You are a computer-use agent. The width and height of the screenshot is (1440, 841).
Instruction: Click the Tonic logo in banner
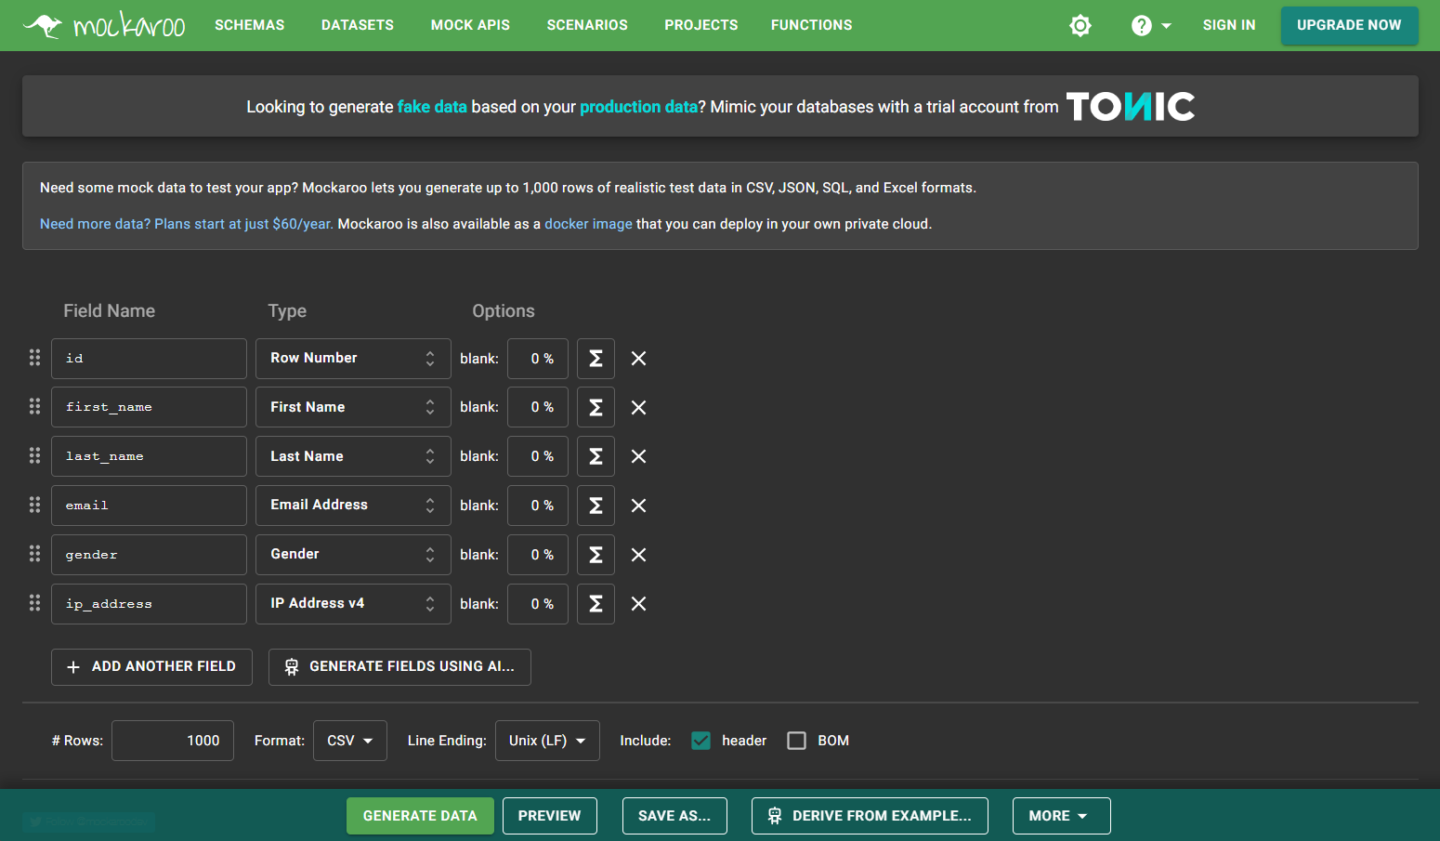[x=1131, y=106]
